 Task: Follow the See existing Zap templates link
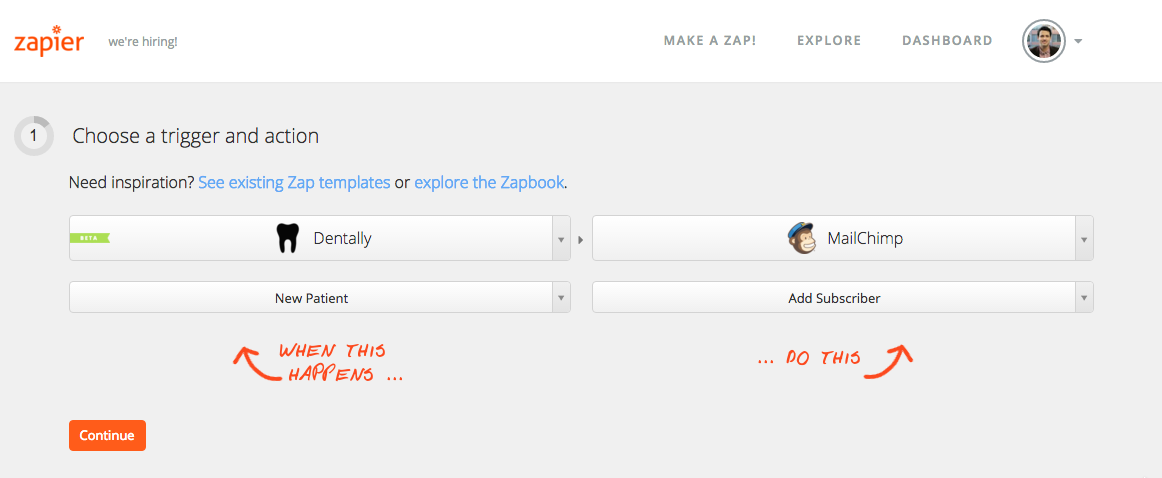[x=294, y=182]
